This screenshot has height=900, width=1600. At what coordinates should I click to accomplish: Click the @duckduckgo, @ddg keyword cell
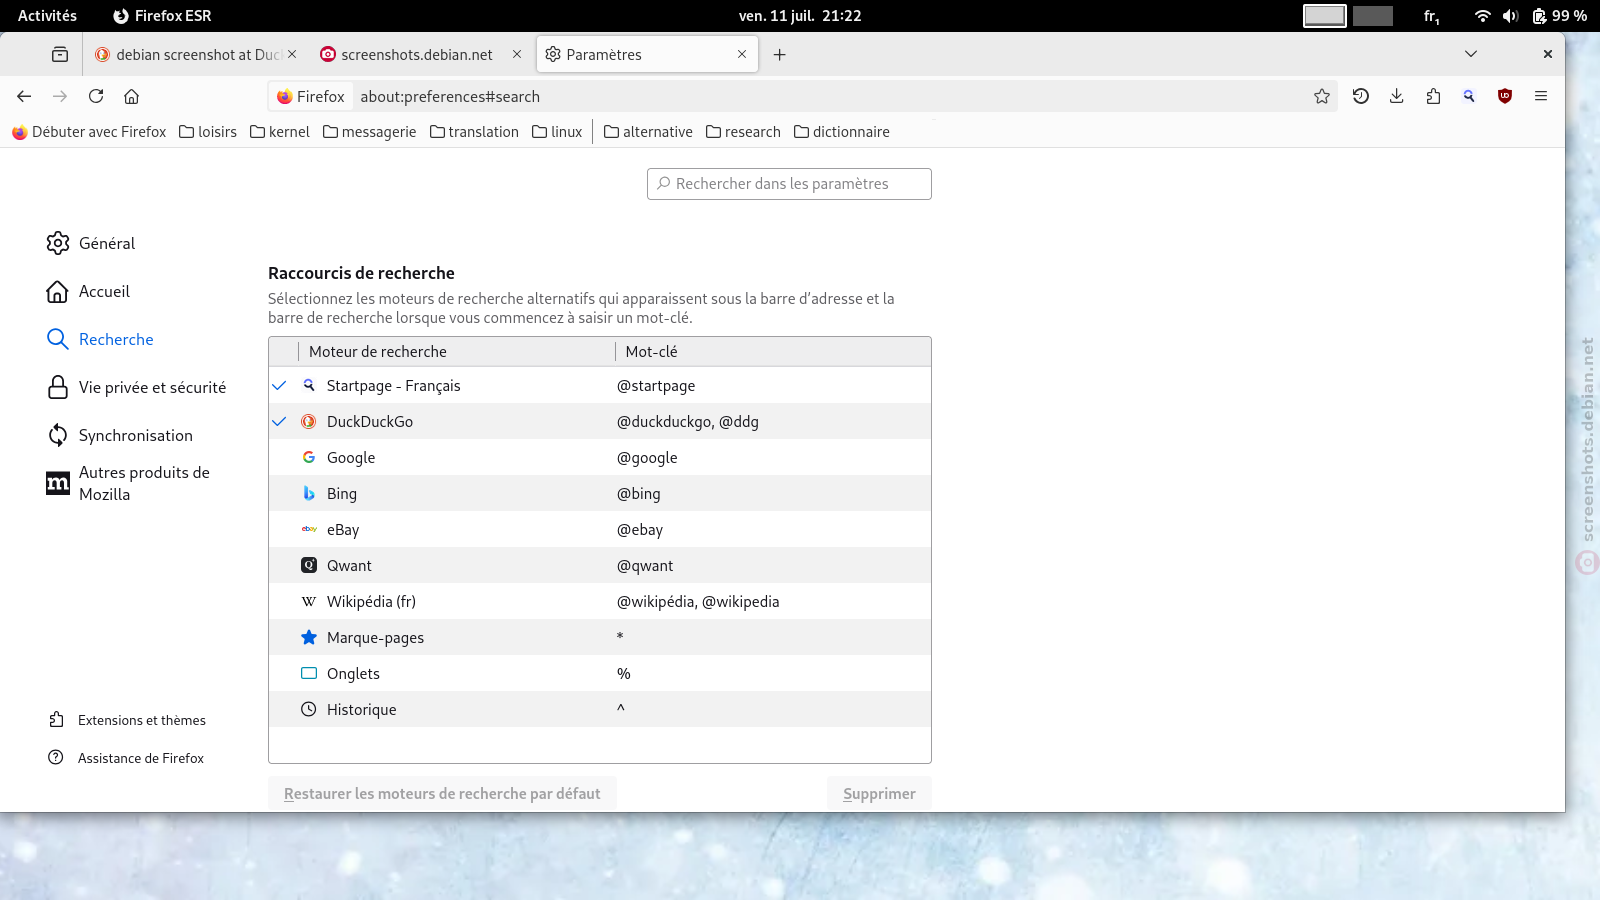pyautogui.click(x=688, y=421)
